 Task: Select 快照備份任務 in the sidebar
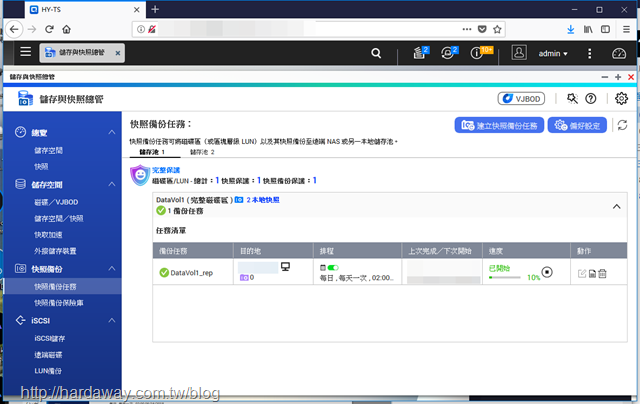click(62, 286)
